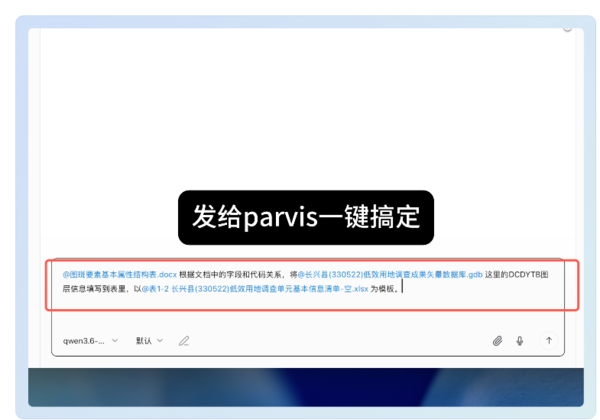Click the blue wallpaper strip below the chat window
The width and height of the screenshot is (600, 420).
306,387
